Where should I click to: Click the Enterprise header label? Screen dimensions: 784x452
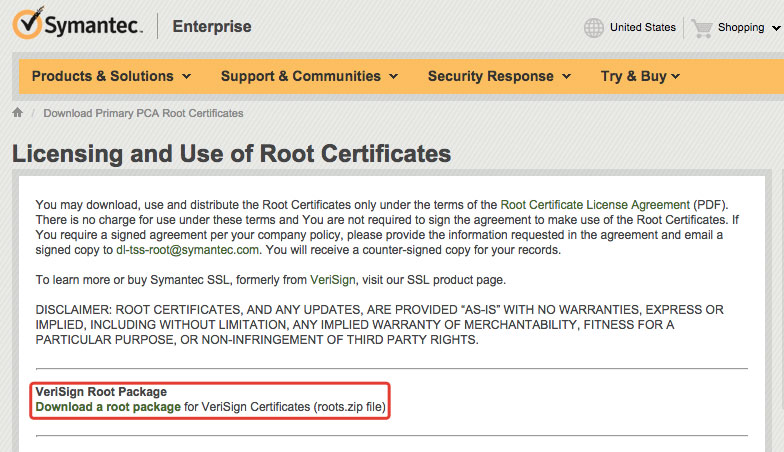click(x=212, y=26)
